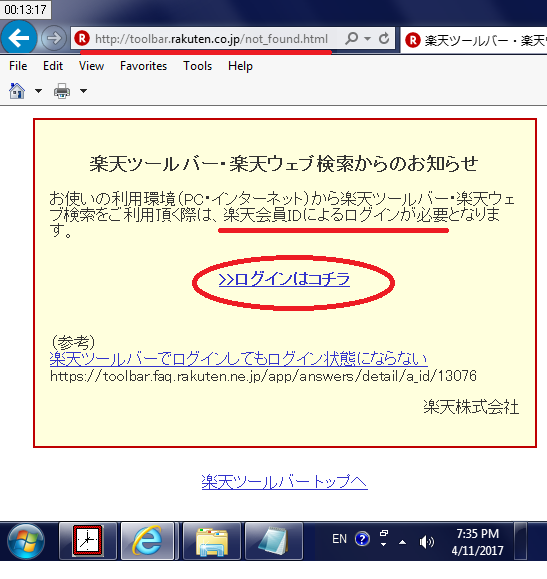Screen dimensions: 547x579
Task: Open the Tools menu
Action: click(x=198, y=66)
